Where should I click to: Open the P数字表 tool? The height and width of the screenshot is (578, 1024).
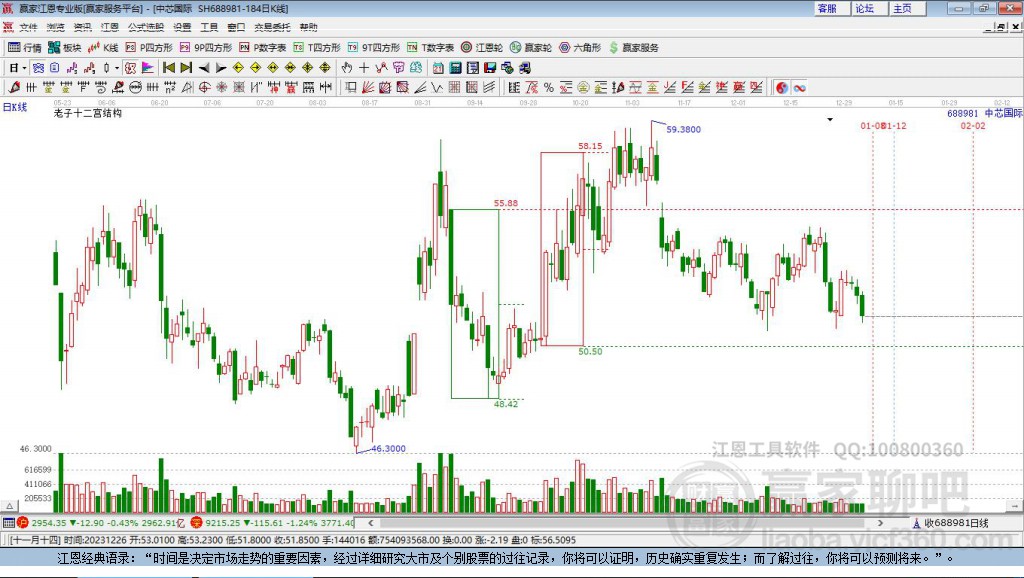[x=263, y=48]
